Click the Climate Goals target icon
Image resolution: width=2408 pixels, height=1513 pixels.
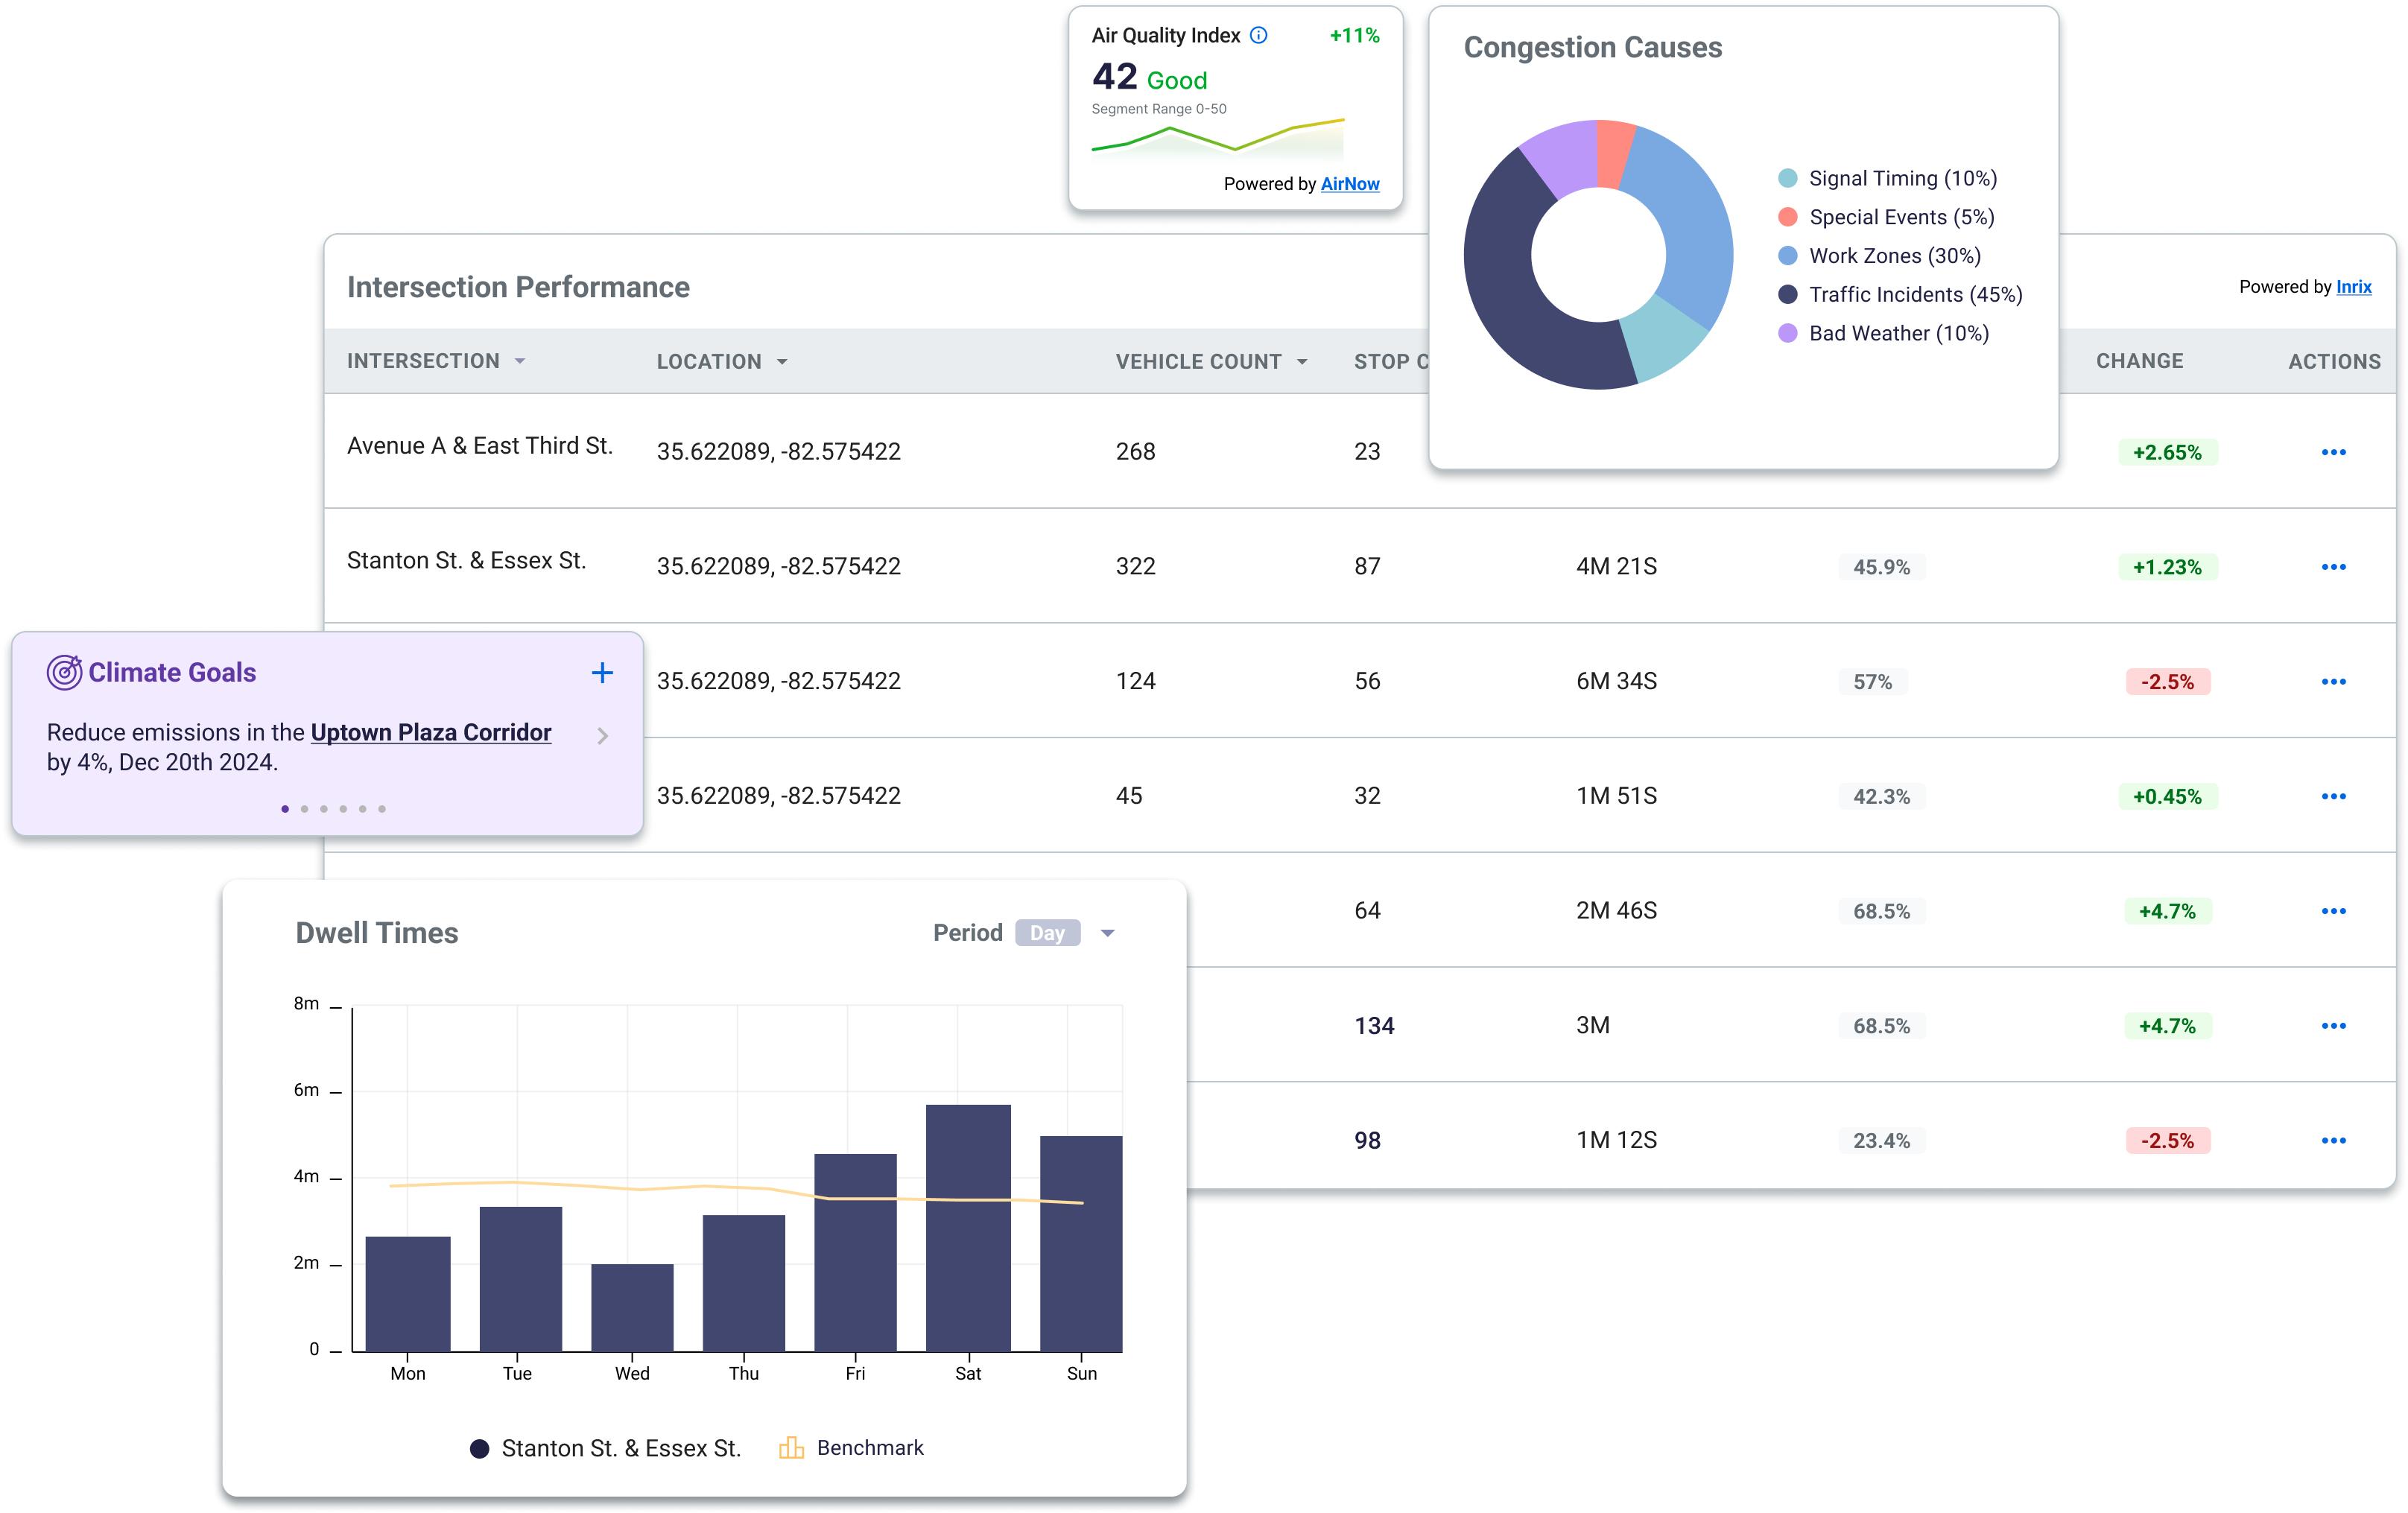point(64,673)
